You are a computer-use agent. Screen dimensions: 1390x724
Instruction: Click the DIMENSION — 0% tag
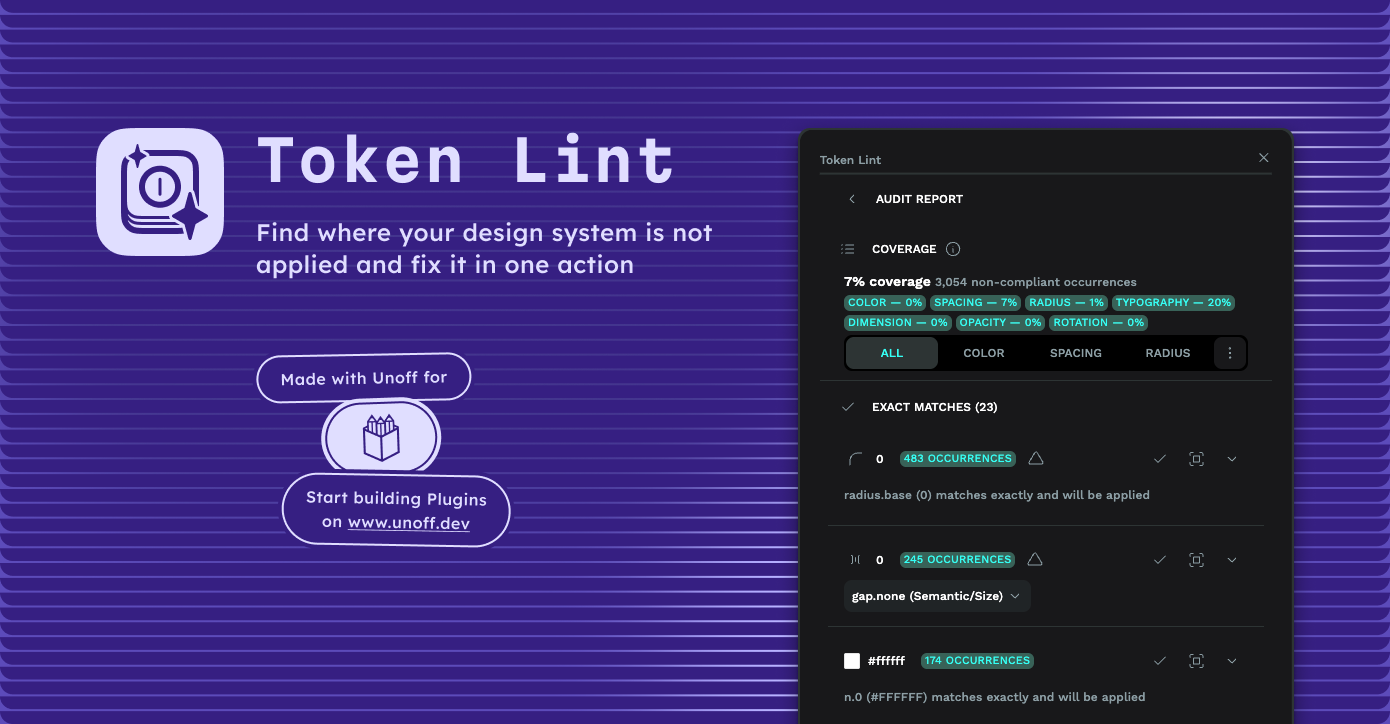click(898, 323)
